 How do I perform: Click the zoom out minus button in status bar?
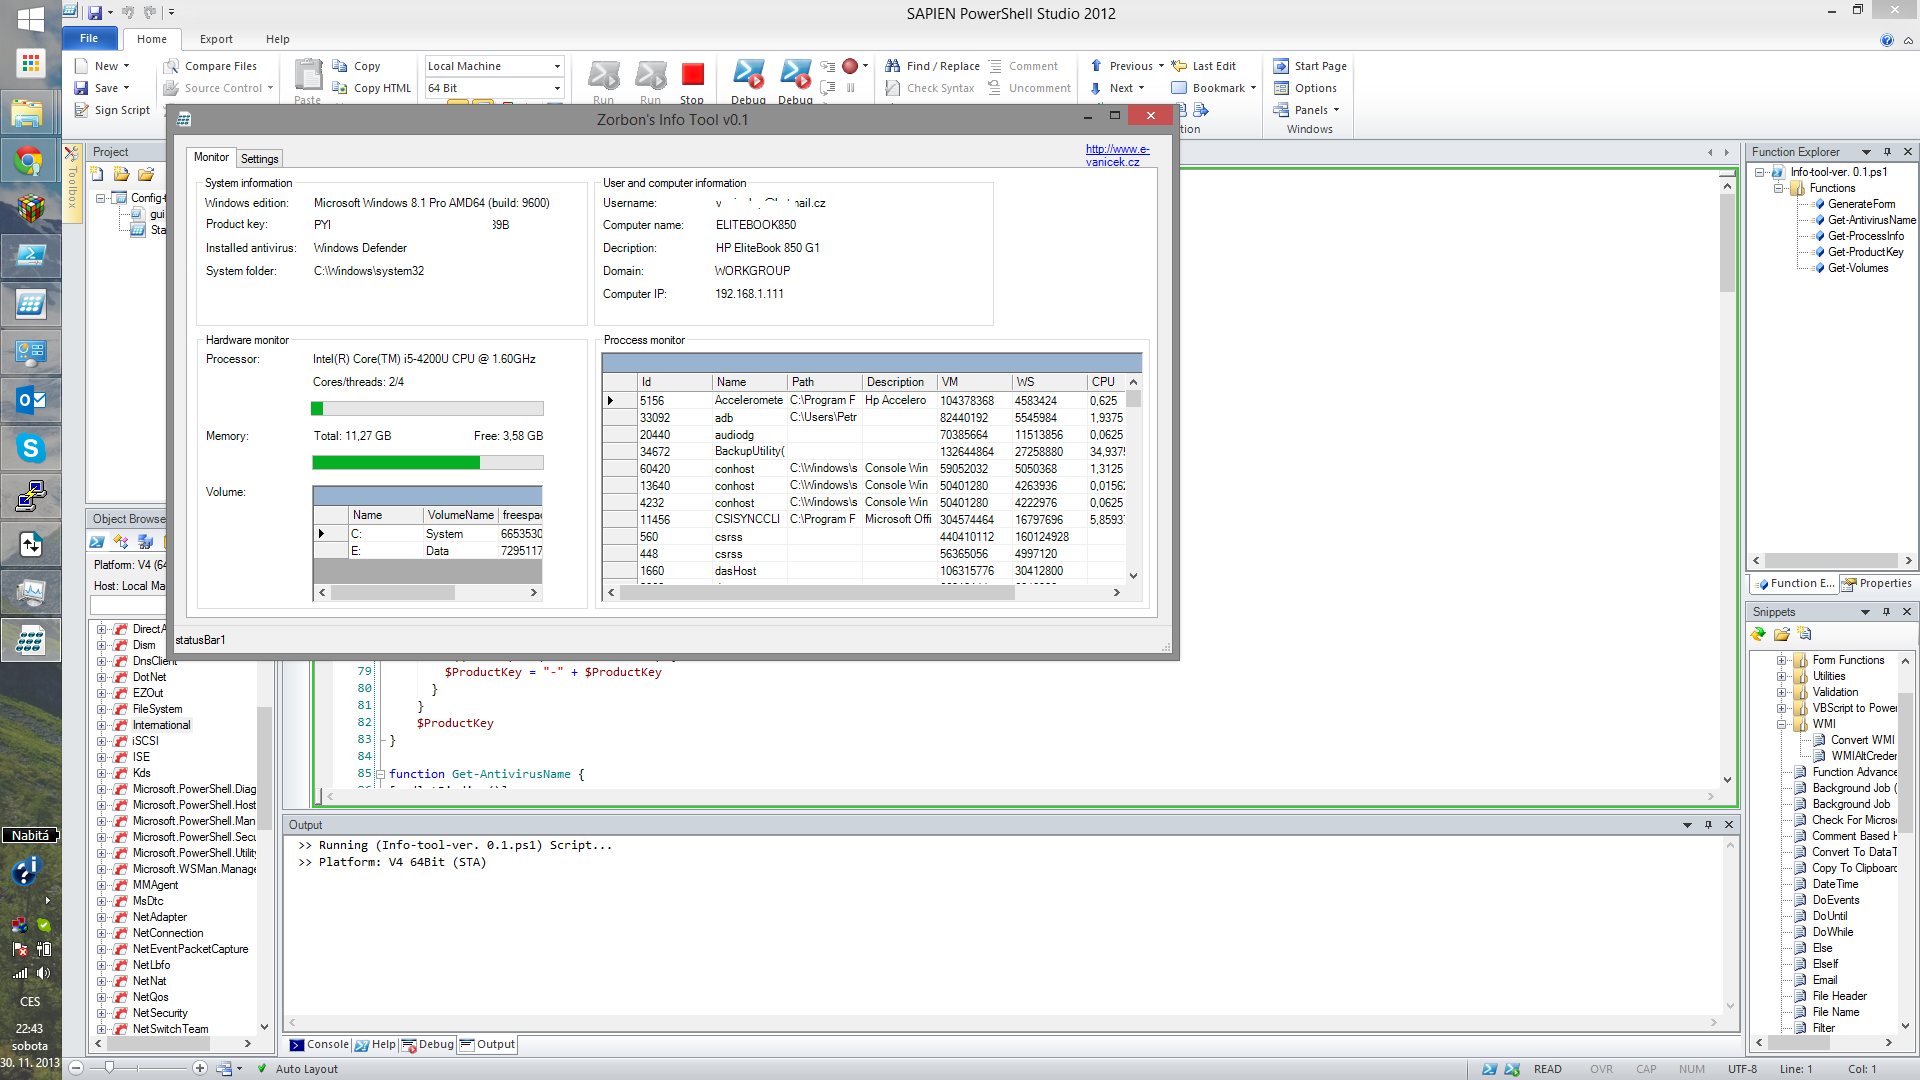[76, 1068]
